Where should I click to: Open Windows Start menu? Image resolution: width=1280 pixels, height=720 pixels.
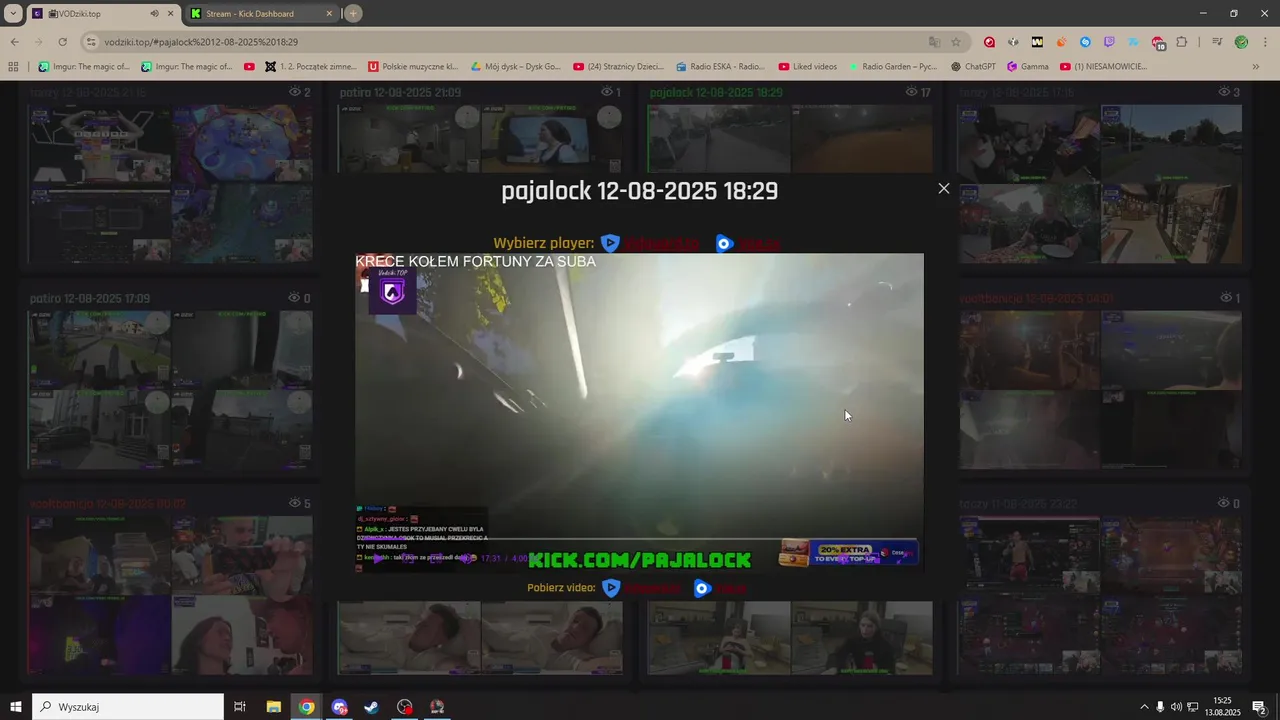(x=15, y=707)
